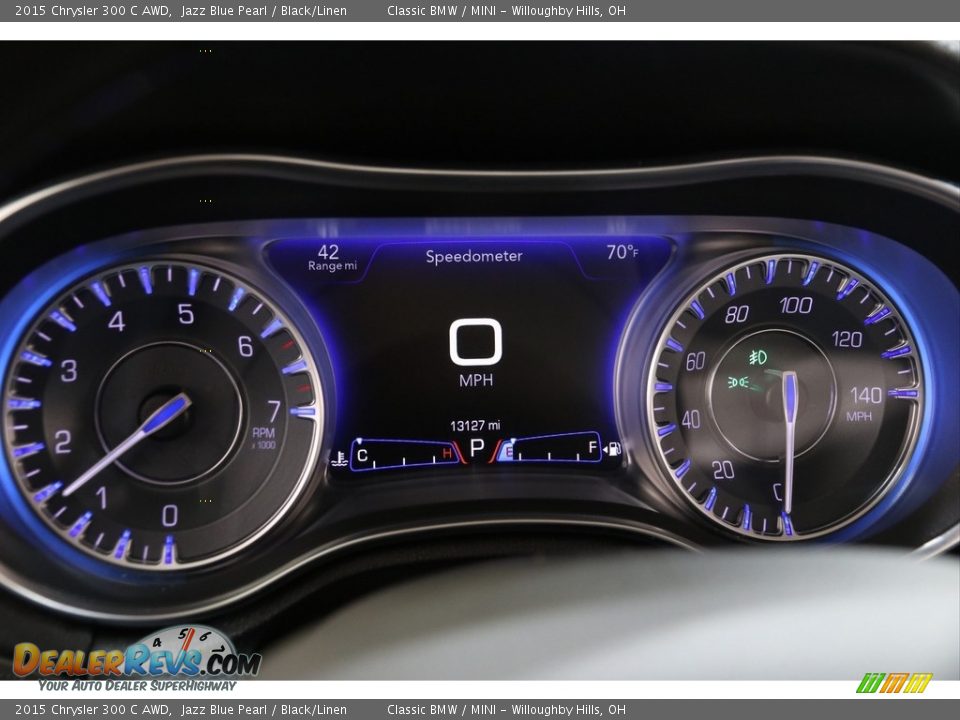Click the 7 marking on the tachometer
The height and width of the screenshot is (720, 960).
[x=274, y=411]
